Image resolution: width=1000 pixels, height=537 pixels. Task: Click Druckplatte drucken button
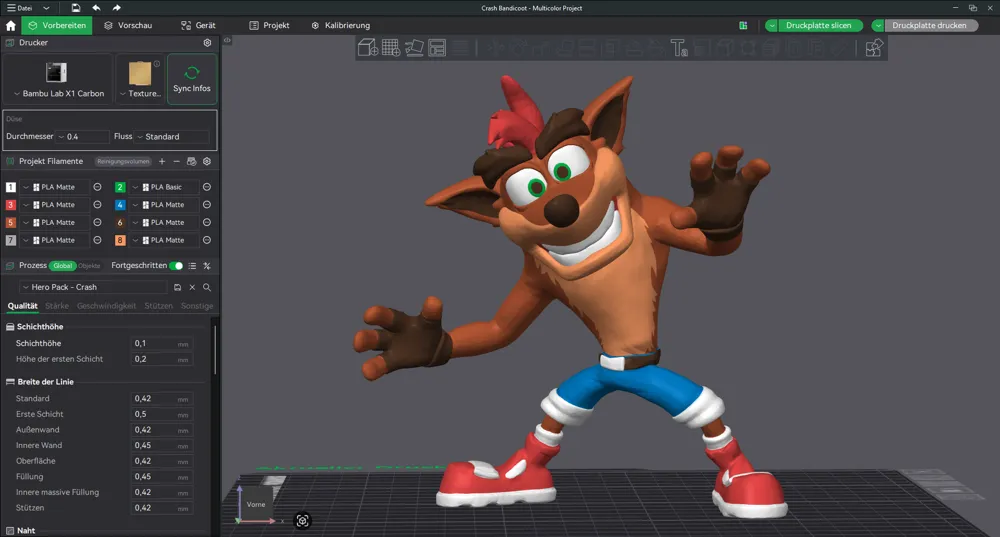pos(930,26)
